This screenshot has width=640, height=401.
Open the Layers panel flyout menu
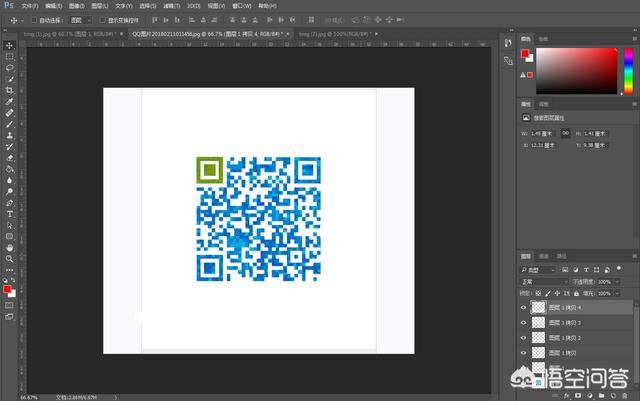tap(635, 256)
